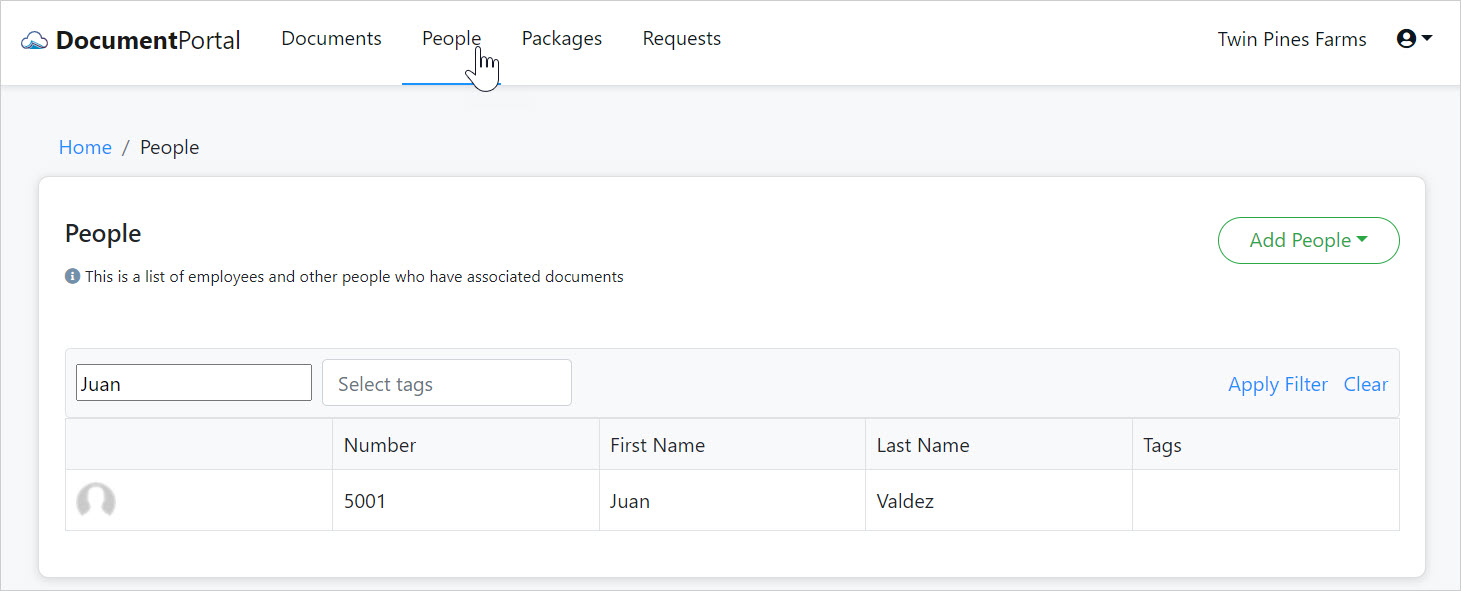Clear the filter using the Clear link
The width and height of the screenshot is (1461, 591).
click(x=1365, y=385)
